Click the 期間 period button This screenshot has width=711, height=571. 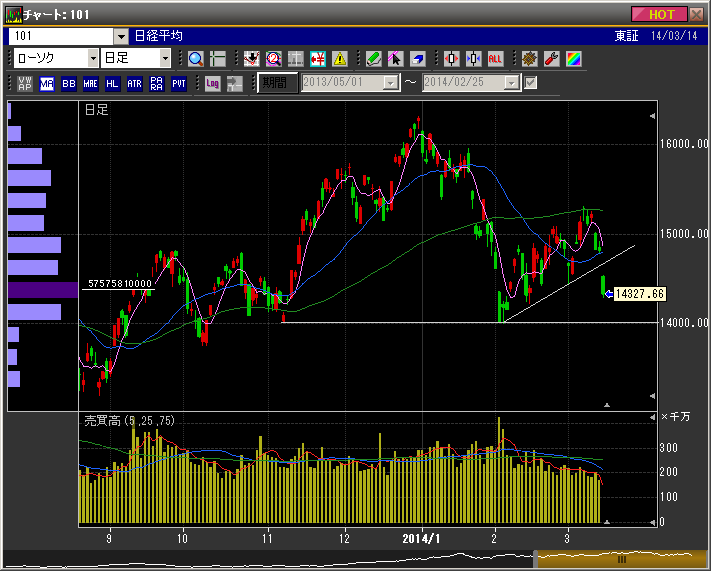coord(277,83)
